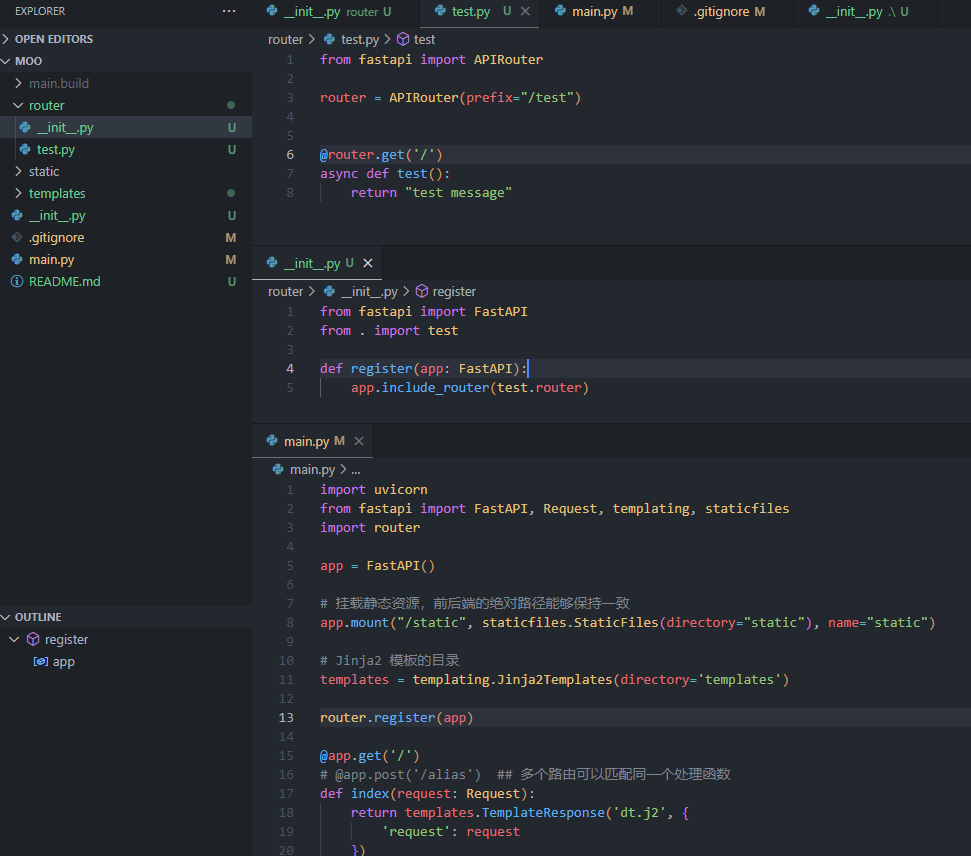Click the Python icon on the test.py tab
This screenshot has height=856, width=971.
[440, 11]
